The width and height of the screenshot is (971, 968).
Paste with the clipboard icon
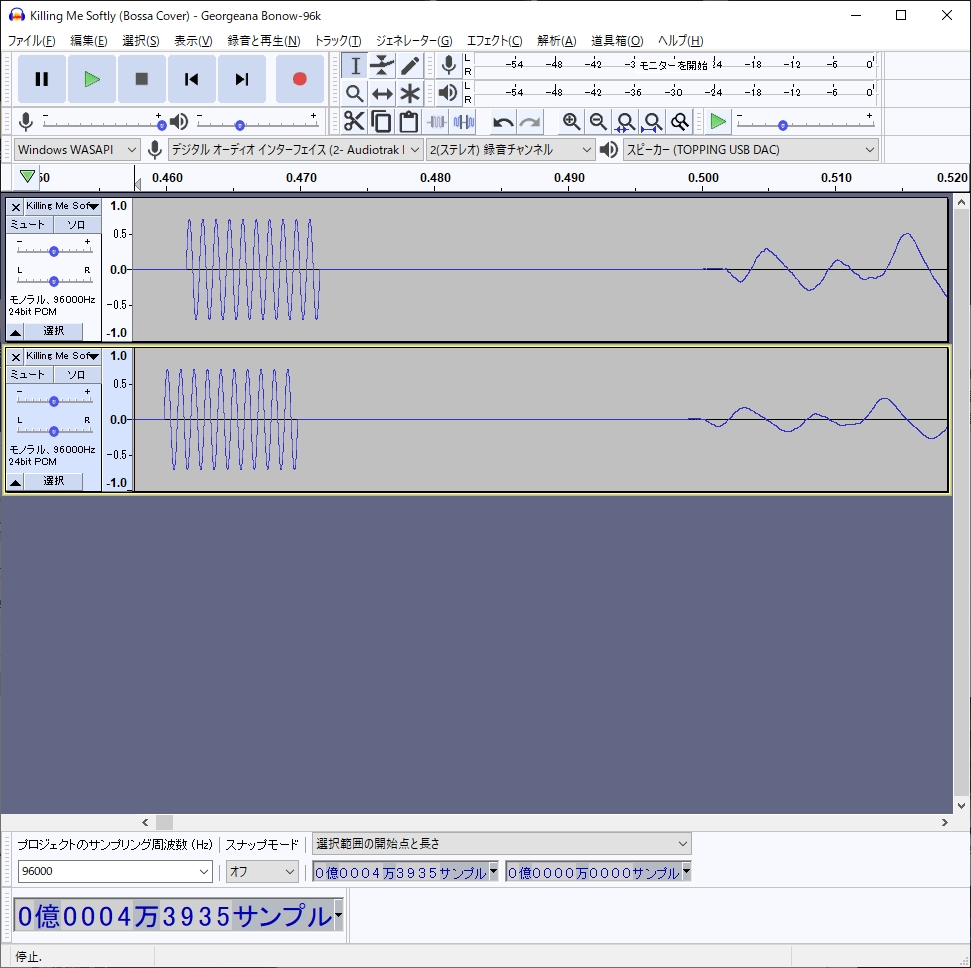pyautogui.click(x=409, y=121)
